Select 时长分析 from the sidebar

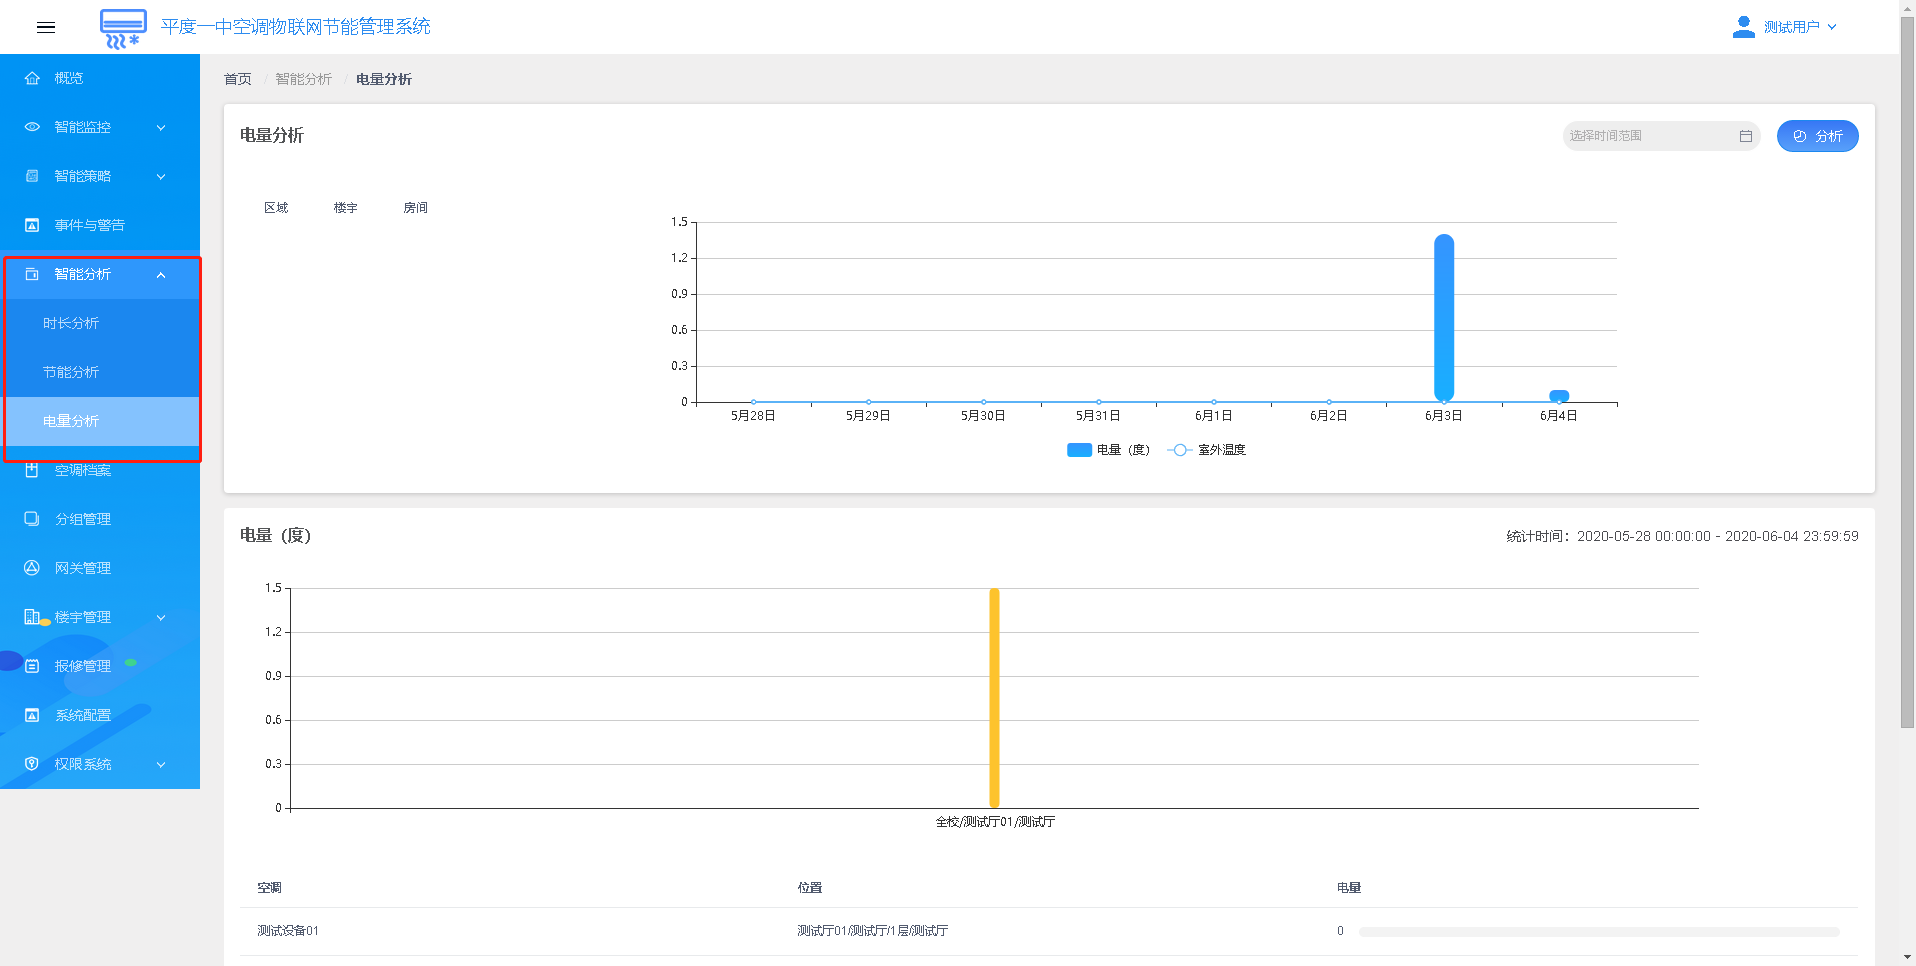(71, 323)
